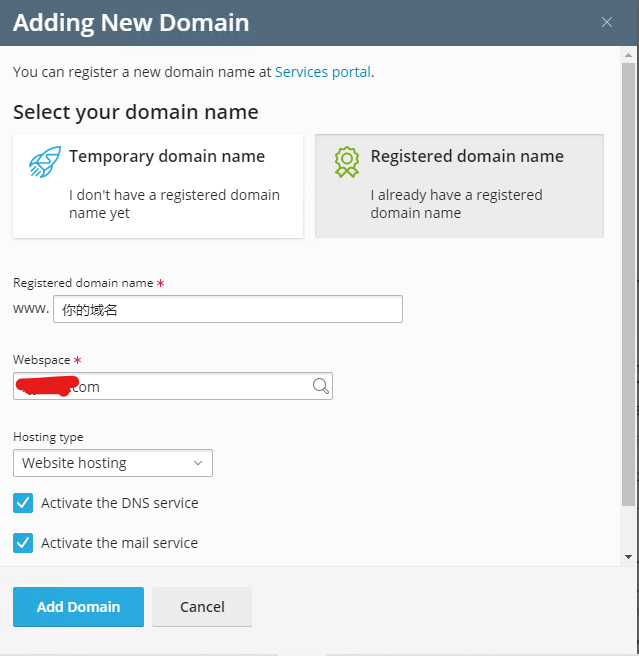Viewport: 639px width, 656px height.
Task: Open the Services portal link
Action: 322,72
